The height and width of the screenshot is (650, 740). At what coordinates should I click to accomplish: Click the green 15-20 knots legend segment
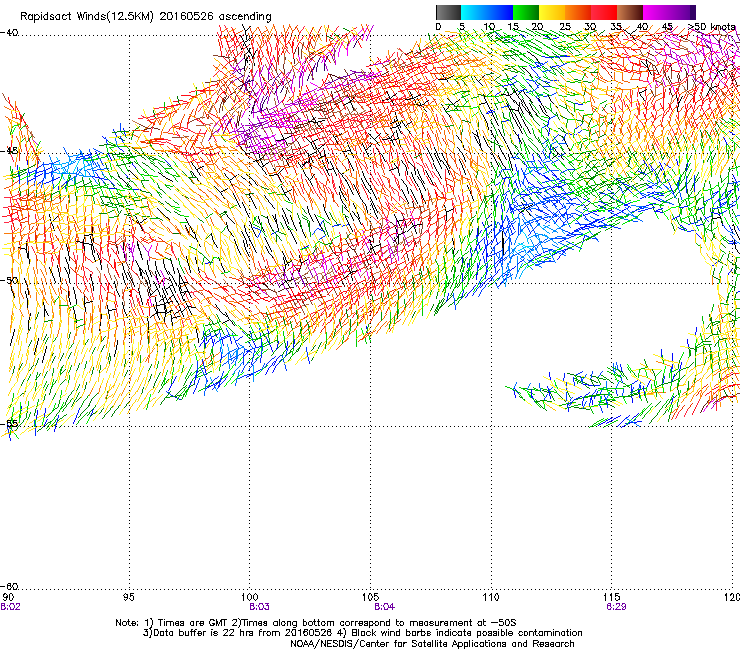pyautogui.click(x=526, y=12)
